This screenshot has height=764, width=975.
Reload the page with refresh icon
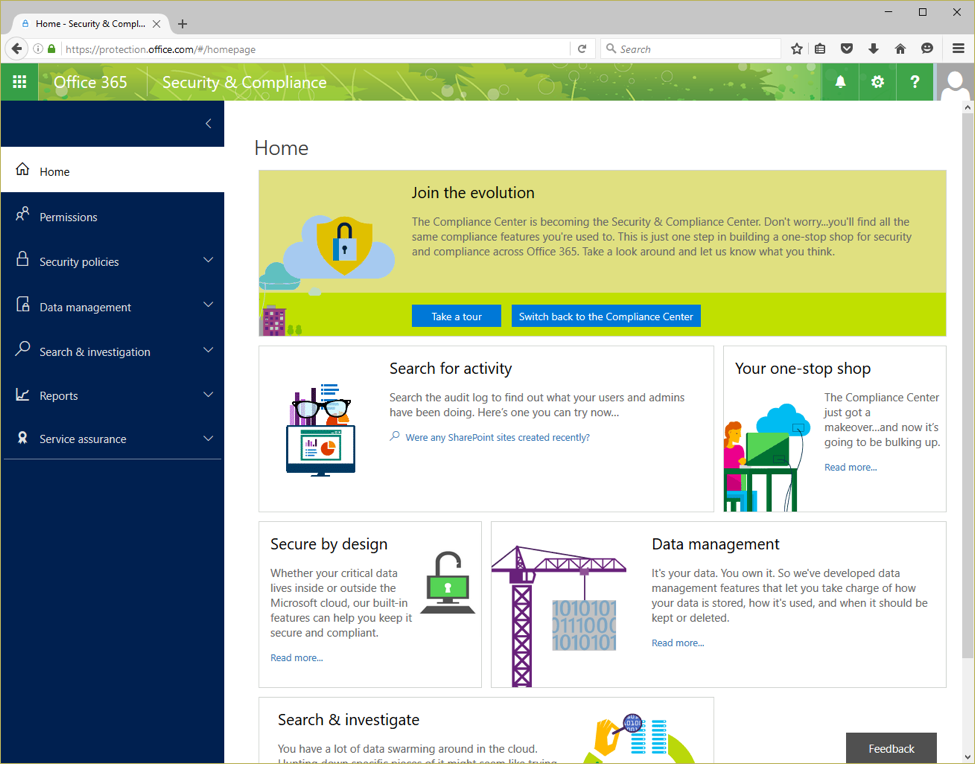[x=582, y=49]
